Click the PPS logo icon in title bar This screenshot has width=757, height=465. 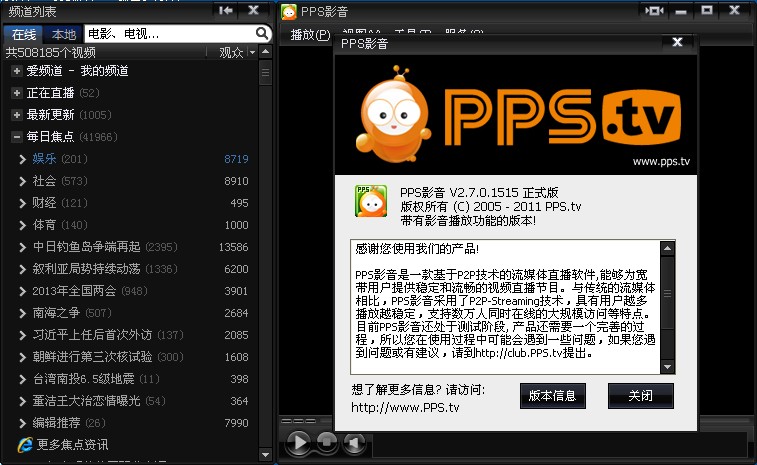click(x=289, y=11)
